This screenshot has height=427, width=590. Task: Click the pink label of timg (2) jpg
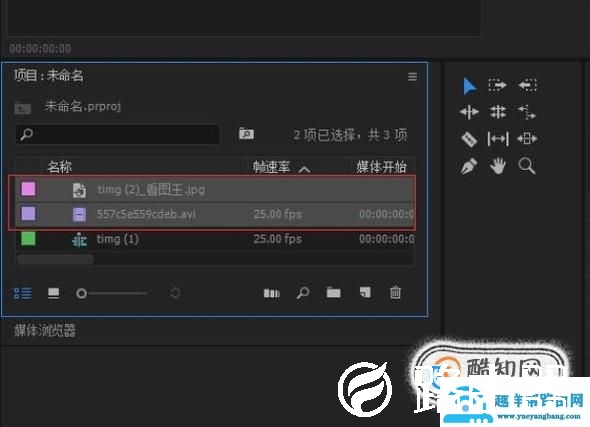(28, 189)
